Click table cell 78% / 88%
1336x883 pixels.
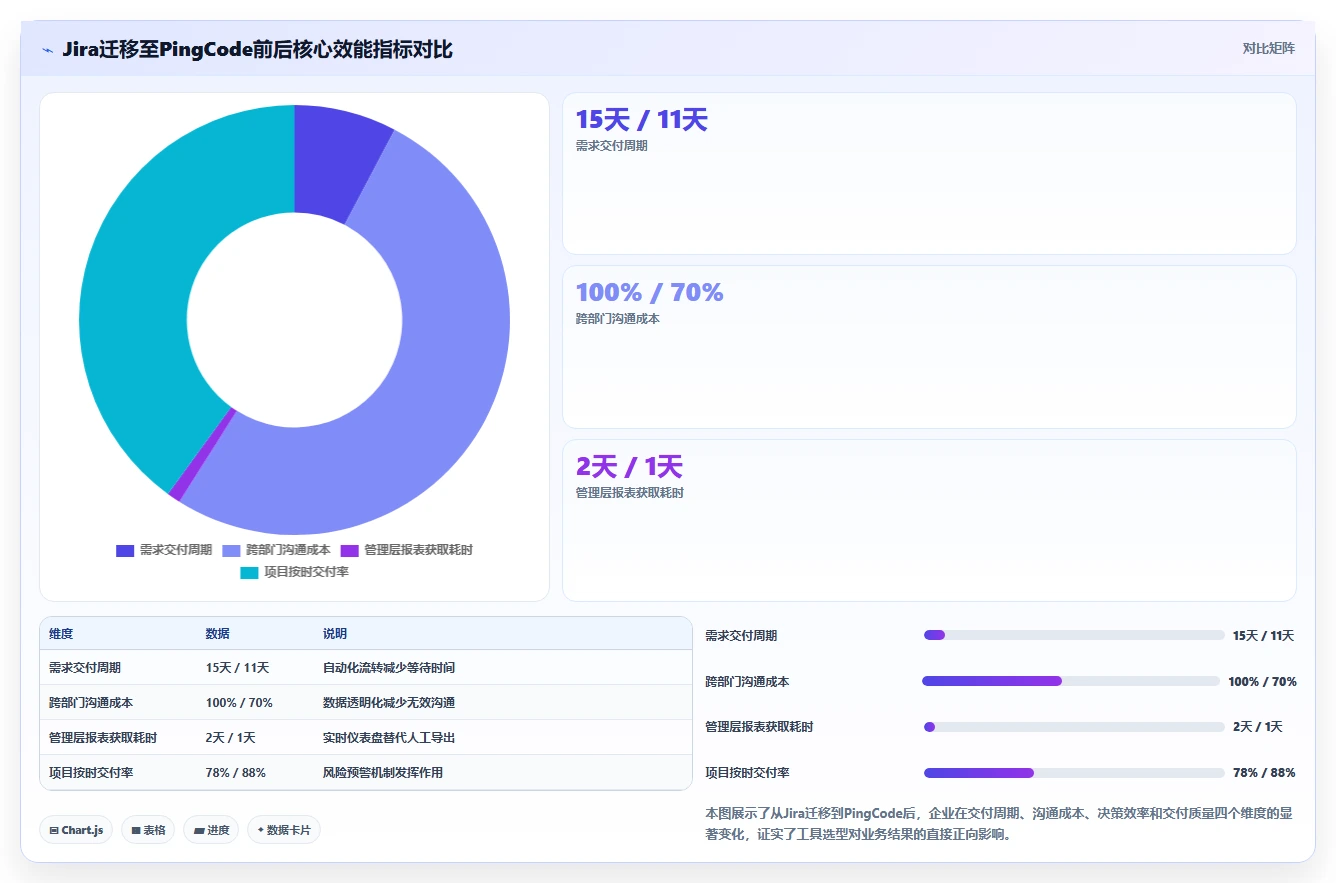coord(236,772)
